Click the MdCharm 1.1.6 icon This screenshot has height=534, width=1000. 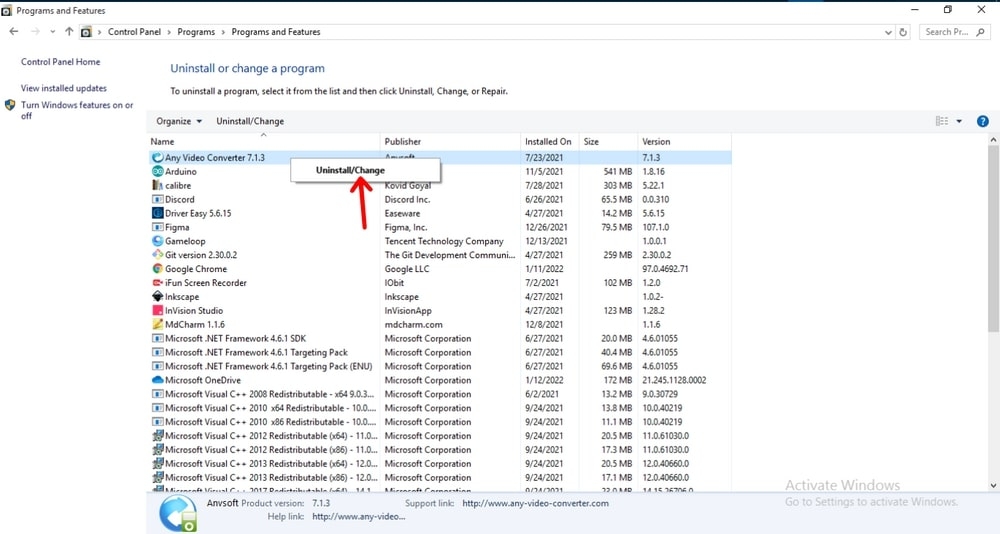click(158, 324)
